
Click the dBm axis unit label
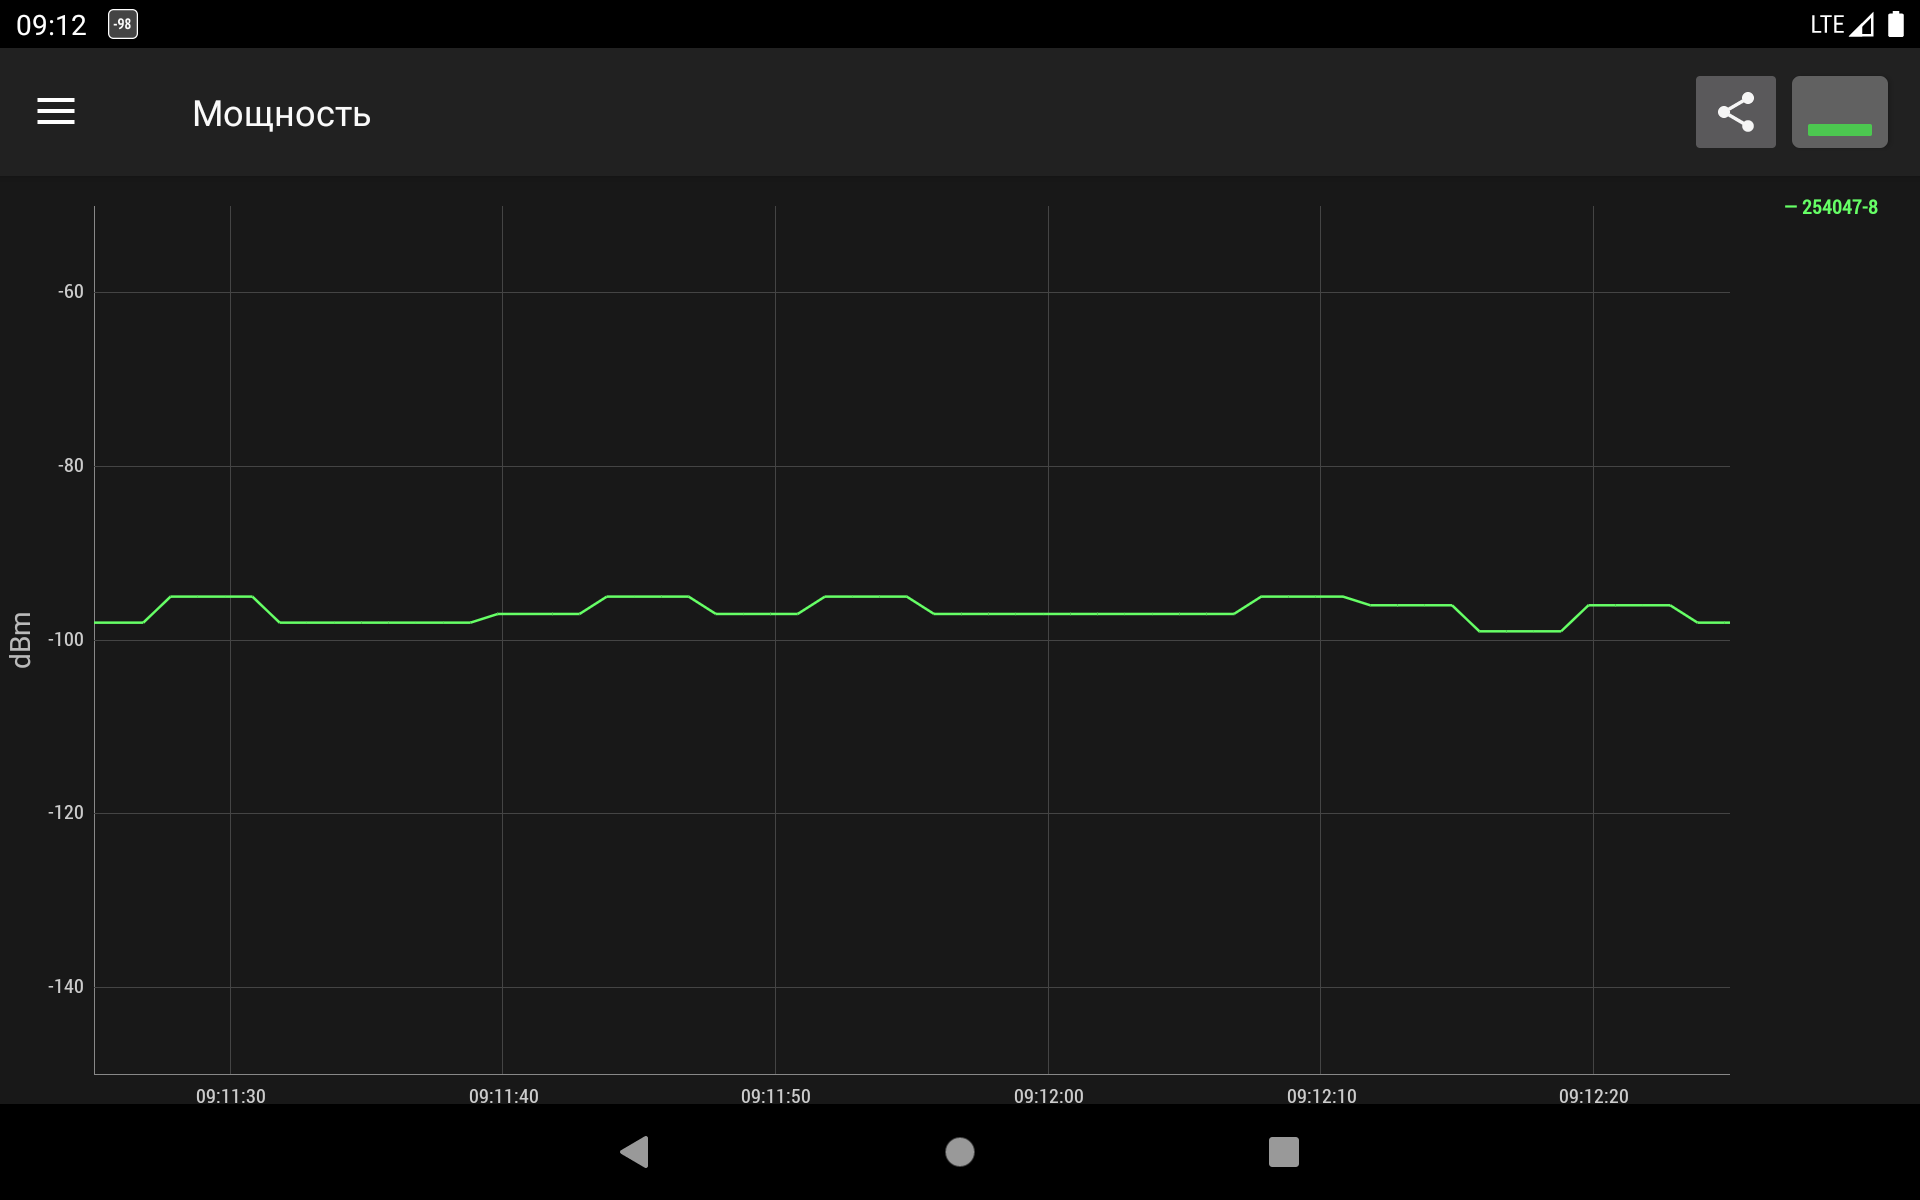coord(21,640)
